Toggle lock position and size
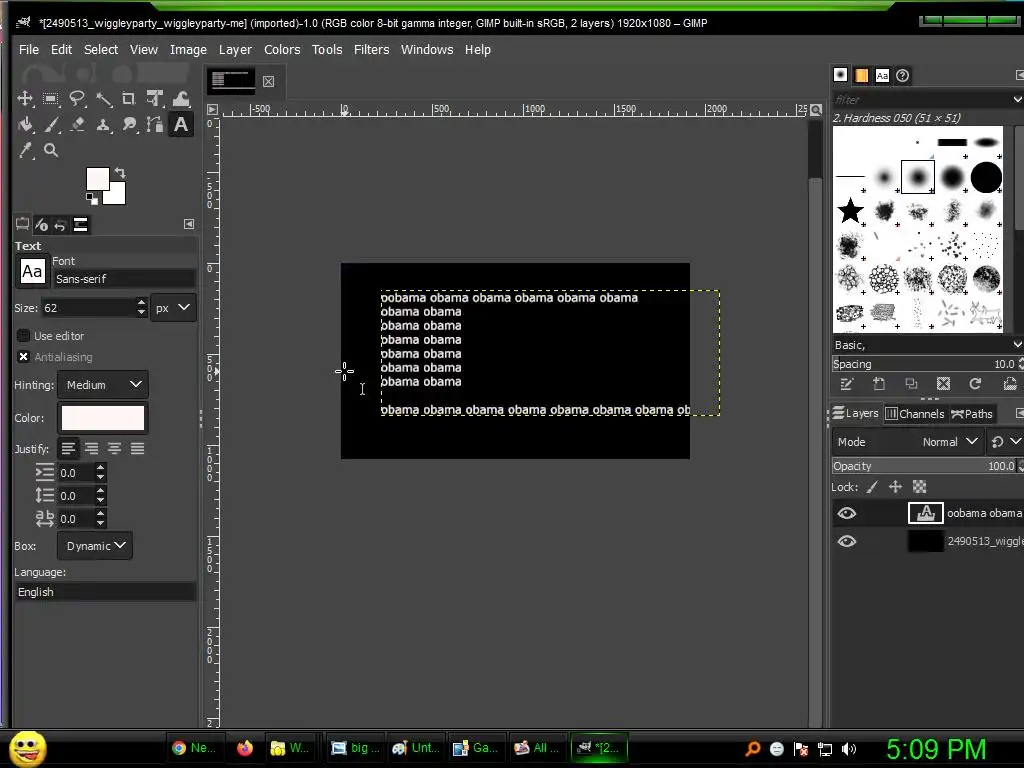The image size is (1024, 768). [x=895, y=487]
